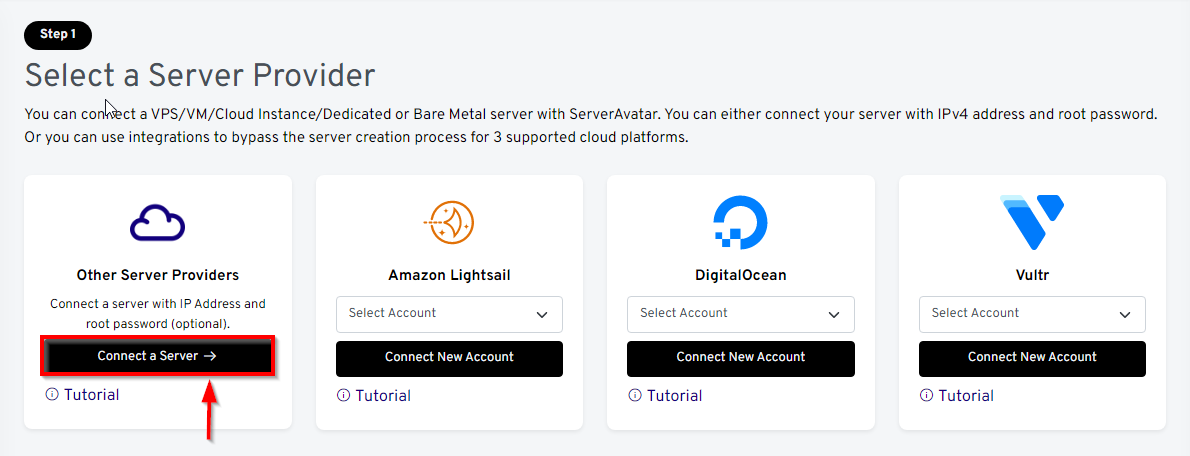Click the Step 1 badge

pos(58,35)
